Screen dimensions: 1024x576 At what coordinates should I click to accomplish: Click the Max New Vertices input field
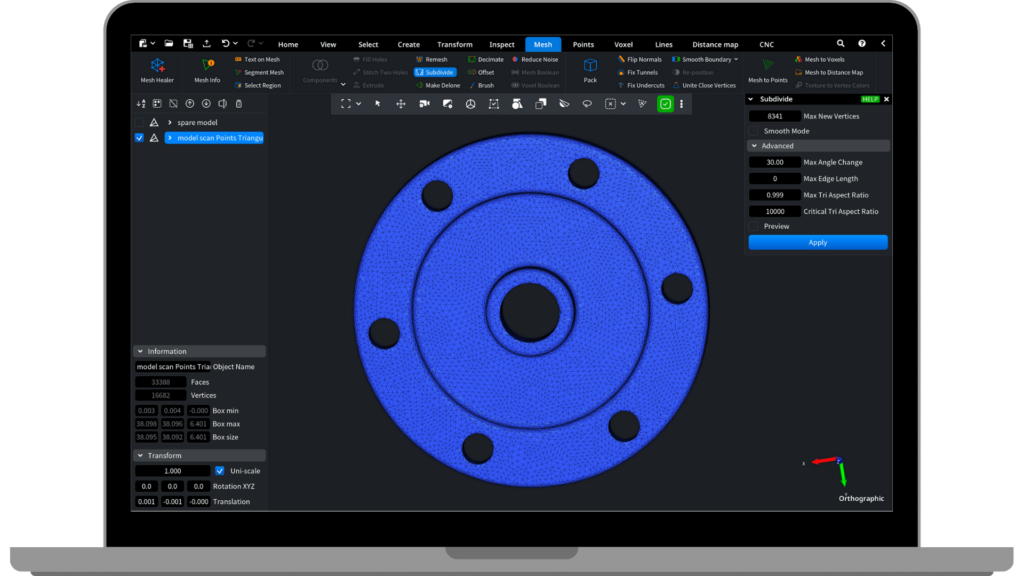click(x=775, y=116)
